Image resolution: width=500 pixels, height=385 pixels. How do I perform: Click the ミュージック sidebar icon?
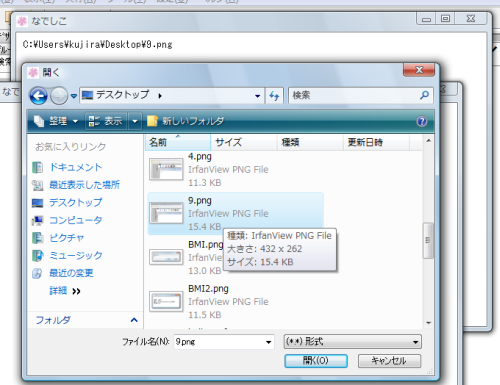[x=38, y=256]
